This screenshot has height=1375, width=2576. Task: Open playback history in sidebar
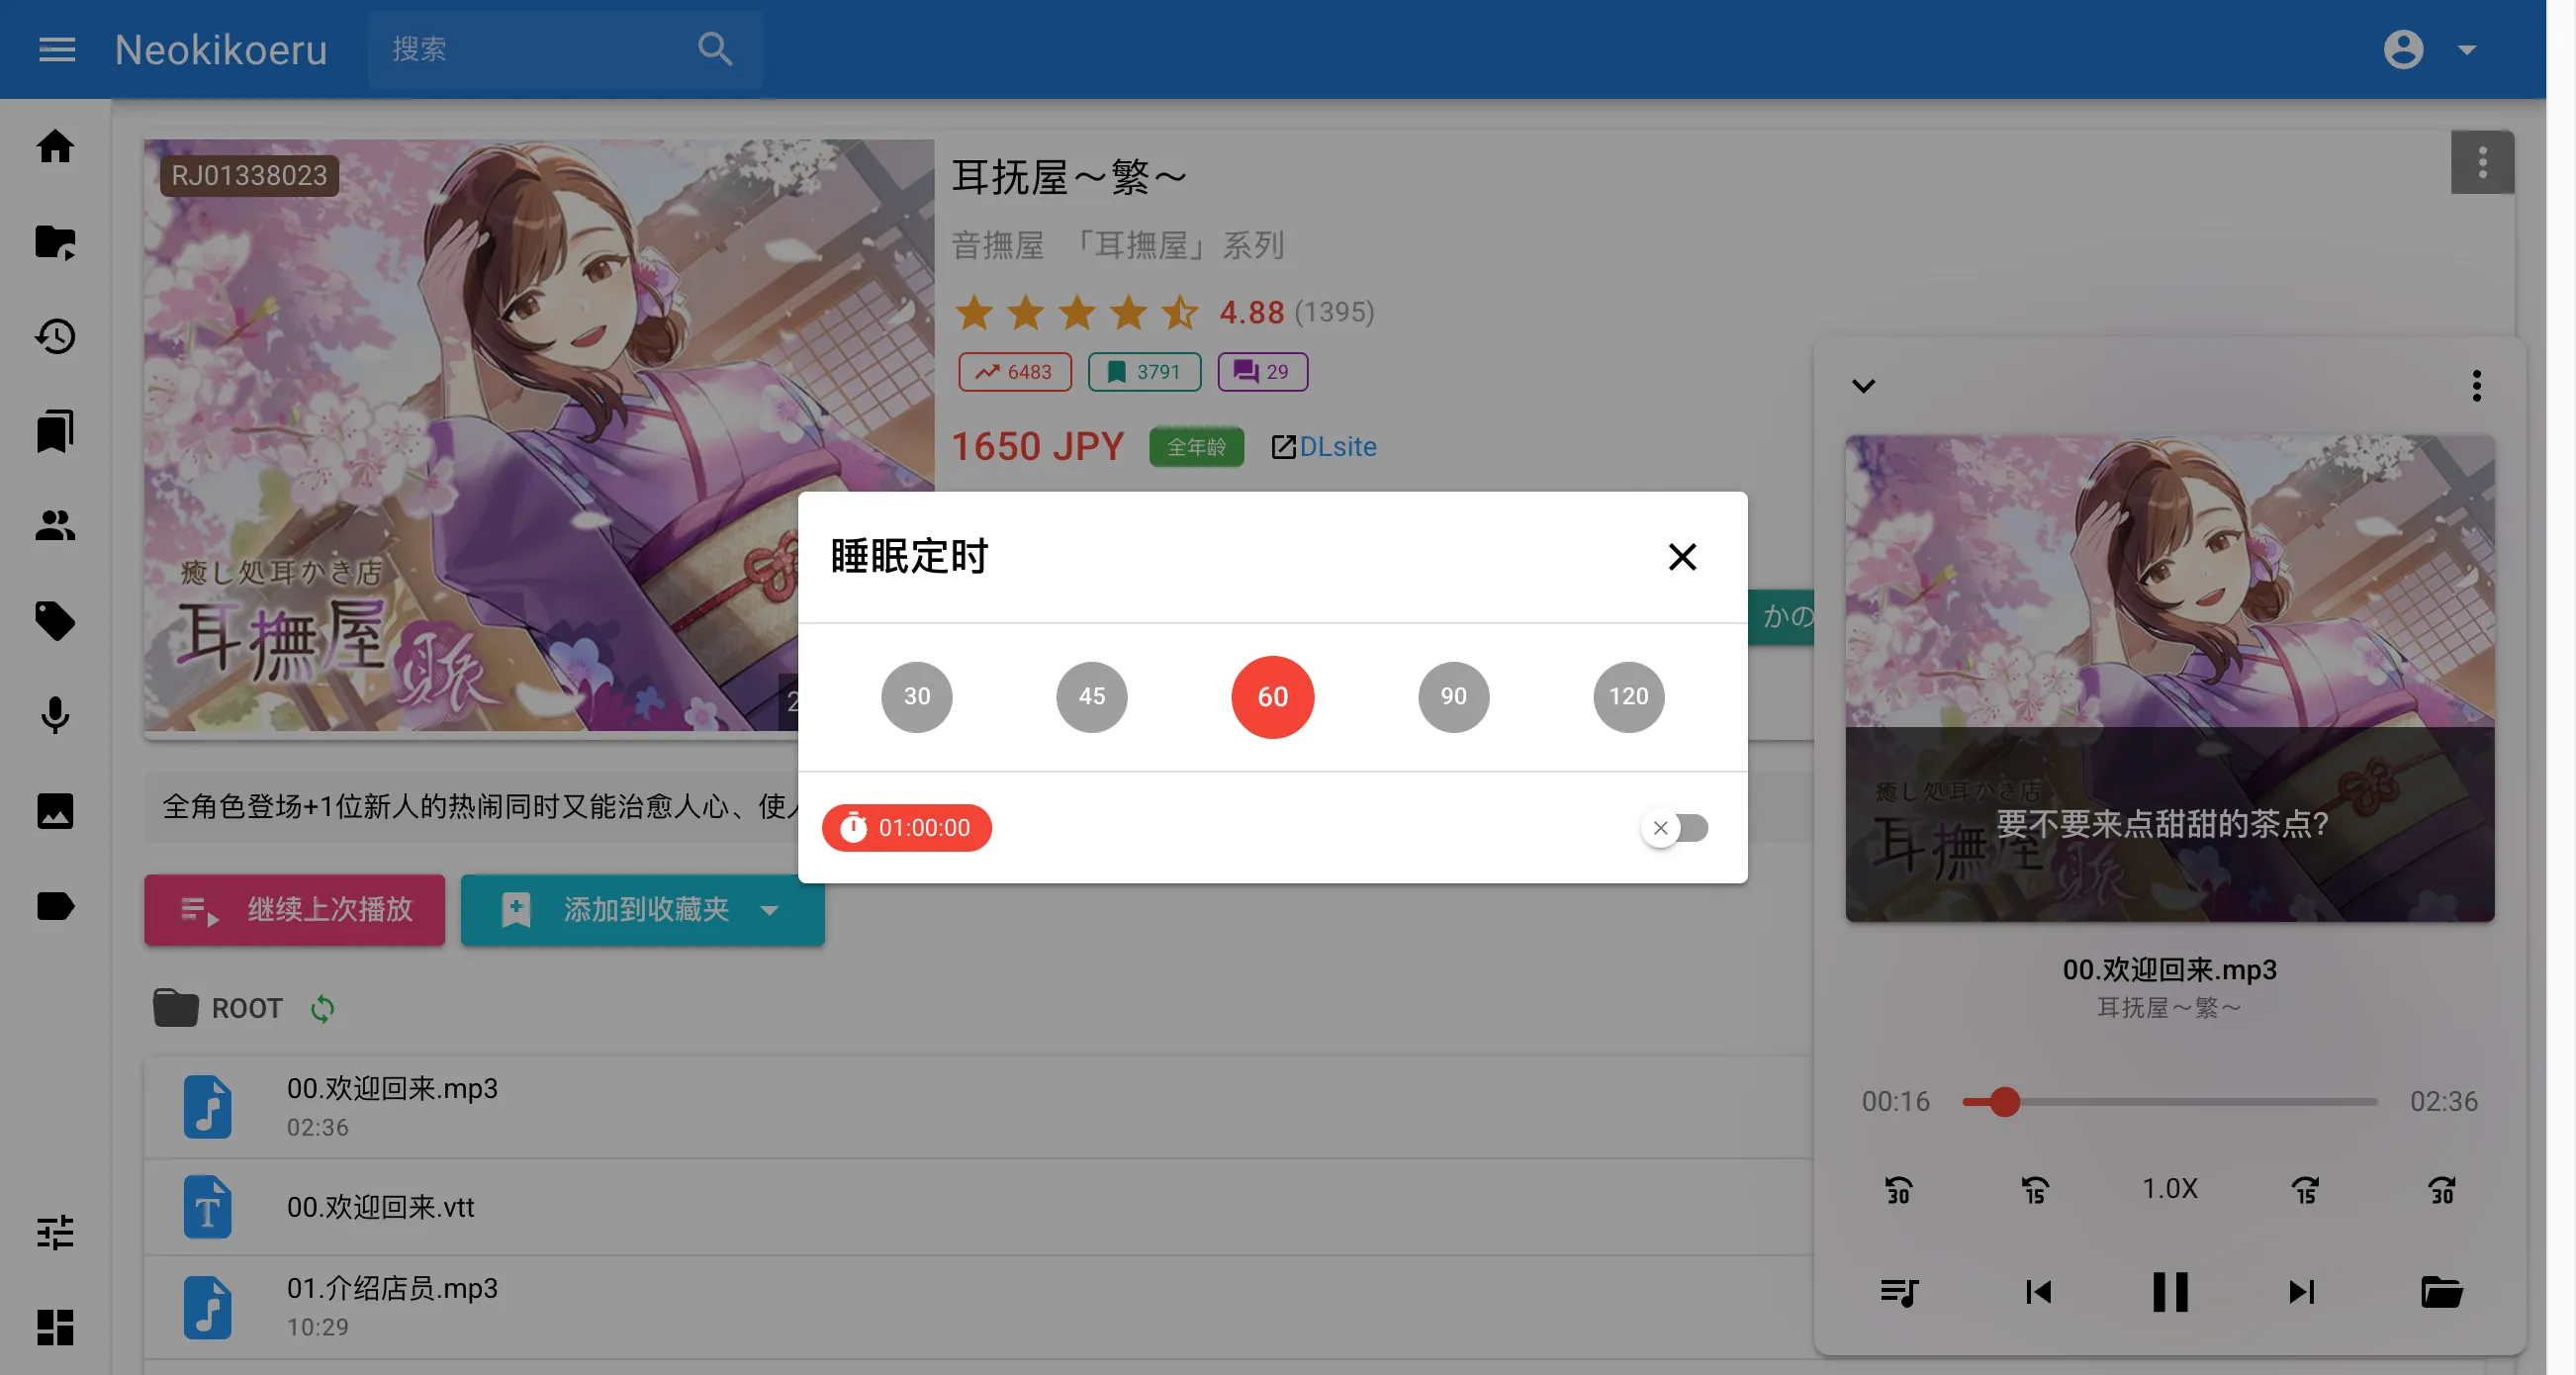(55, 337)
